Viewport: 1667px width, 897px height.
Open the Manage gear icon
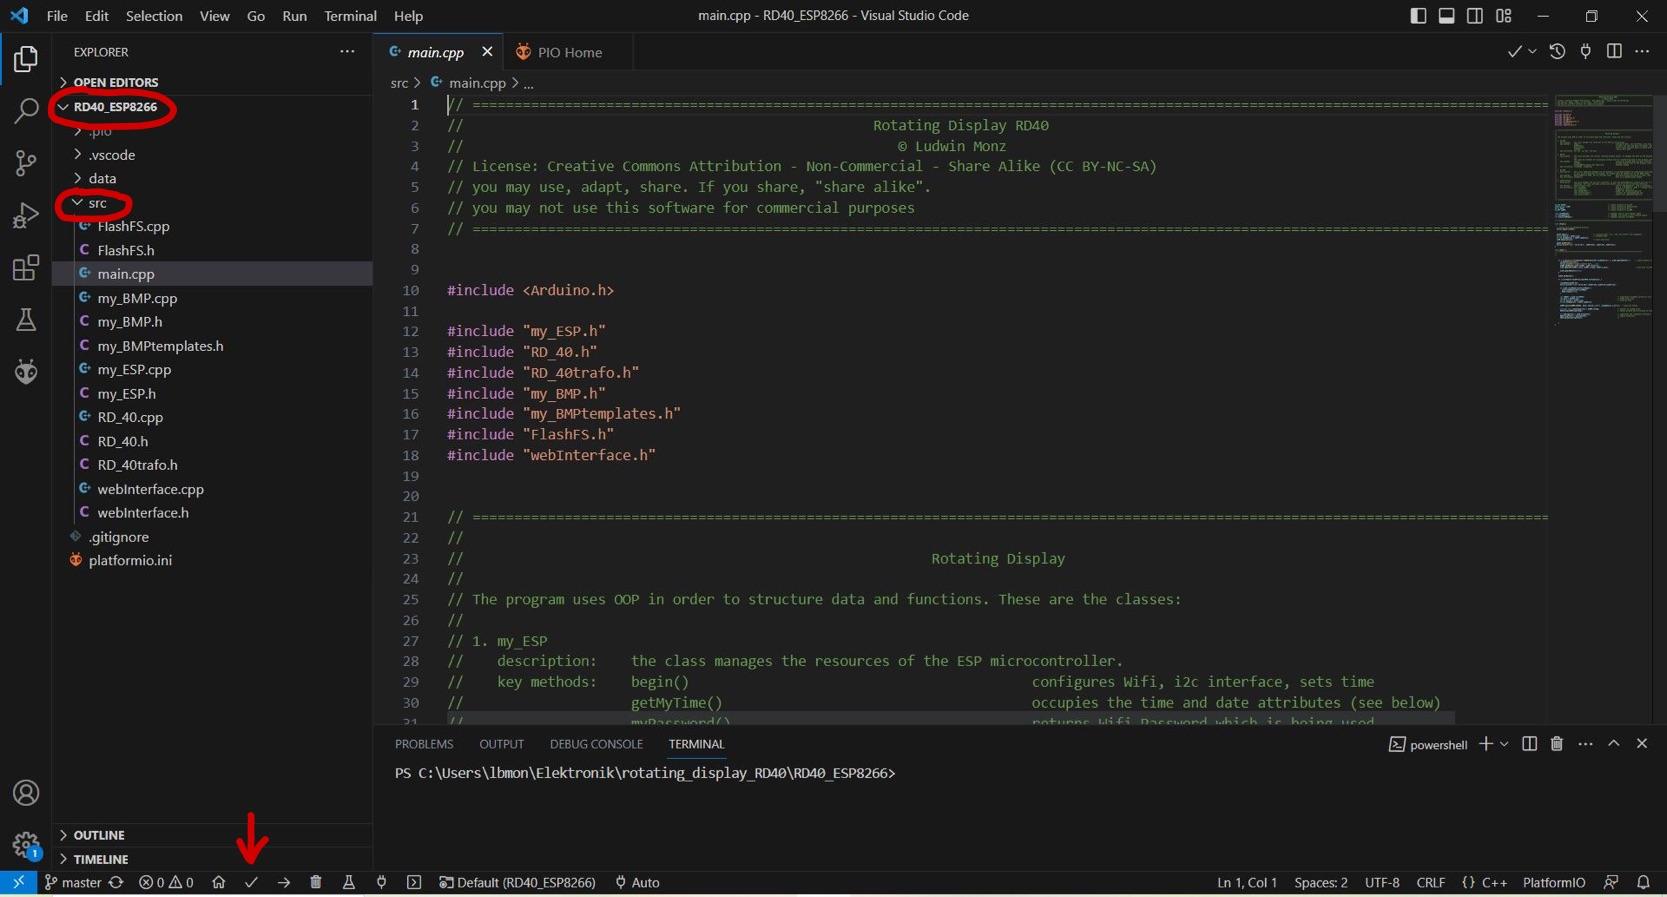26,845
